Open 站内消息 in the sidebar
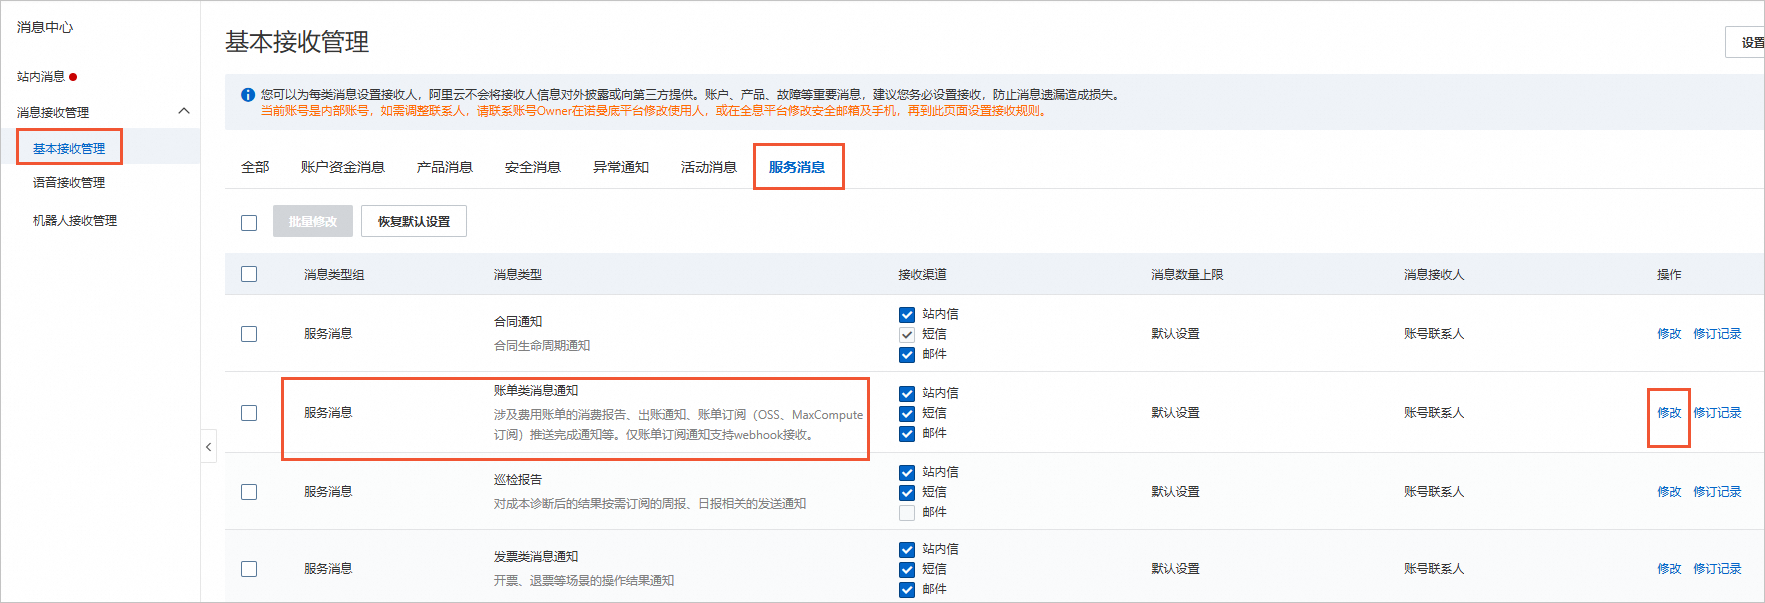The height and width of the screenshot is (603, 1765). click(x=41, y=77)
